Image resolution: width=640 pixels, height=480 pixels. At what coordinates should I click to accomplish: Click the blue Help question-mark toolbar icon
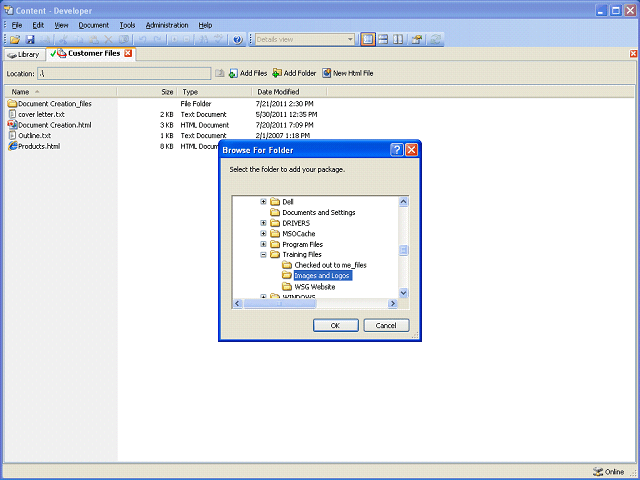[238, 39]
